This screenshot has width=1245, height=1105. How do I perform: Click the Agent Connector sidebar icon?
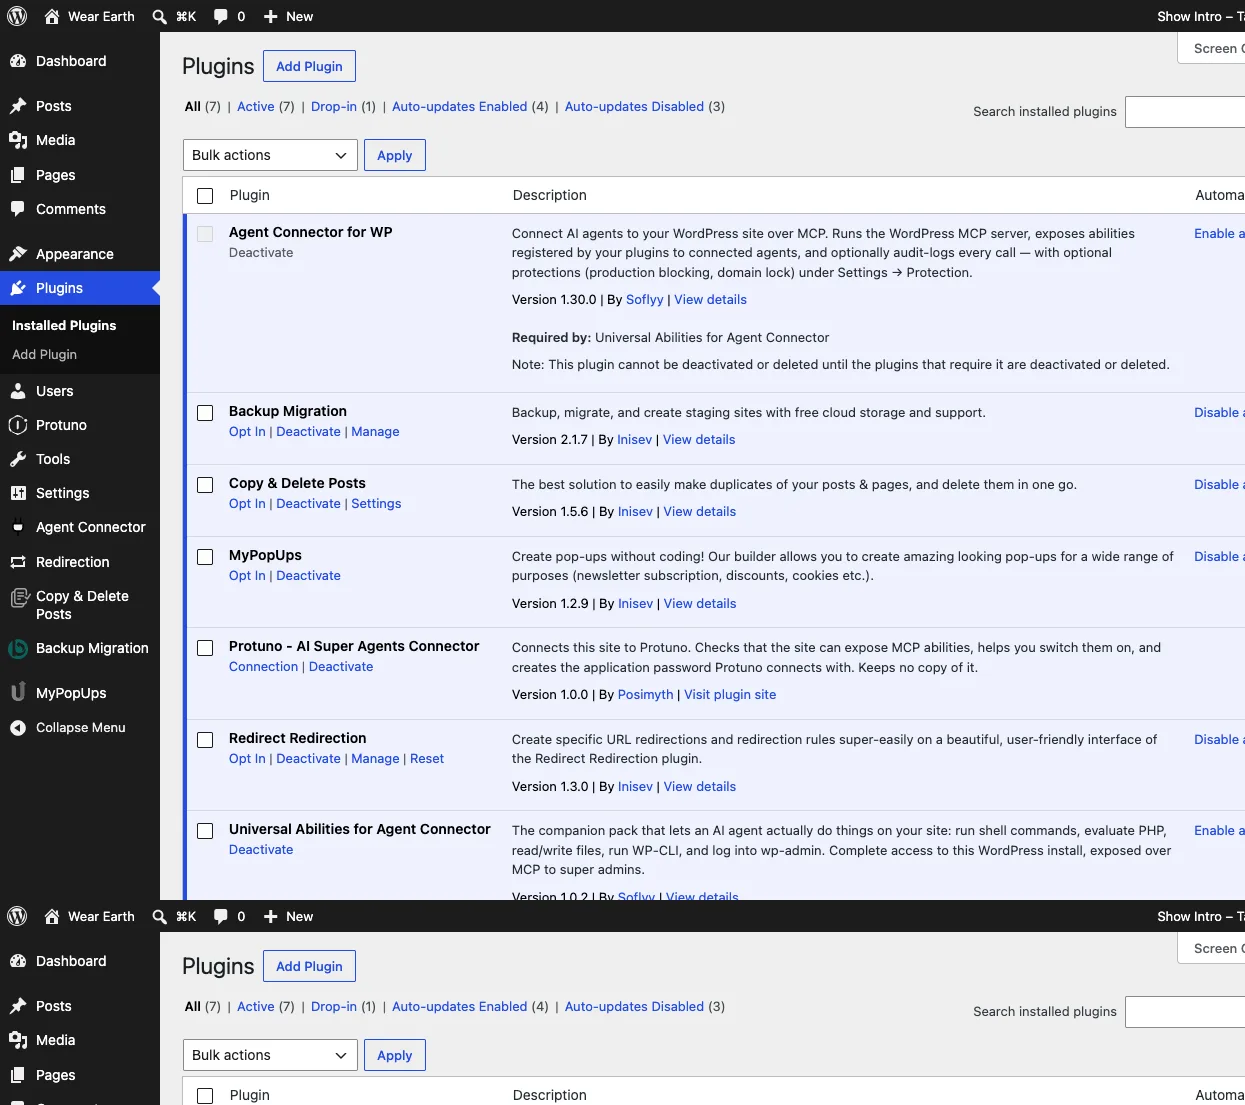pyautogui.click(x=18, y=527)
